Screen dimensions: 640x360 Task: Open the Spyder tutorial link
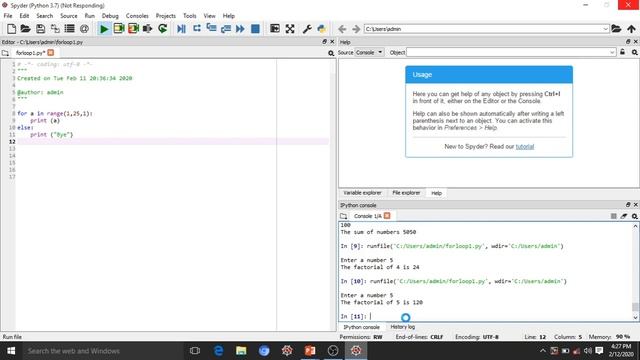(x=524, y=147)
